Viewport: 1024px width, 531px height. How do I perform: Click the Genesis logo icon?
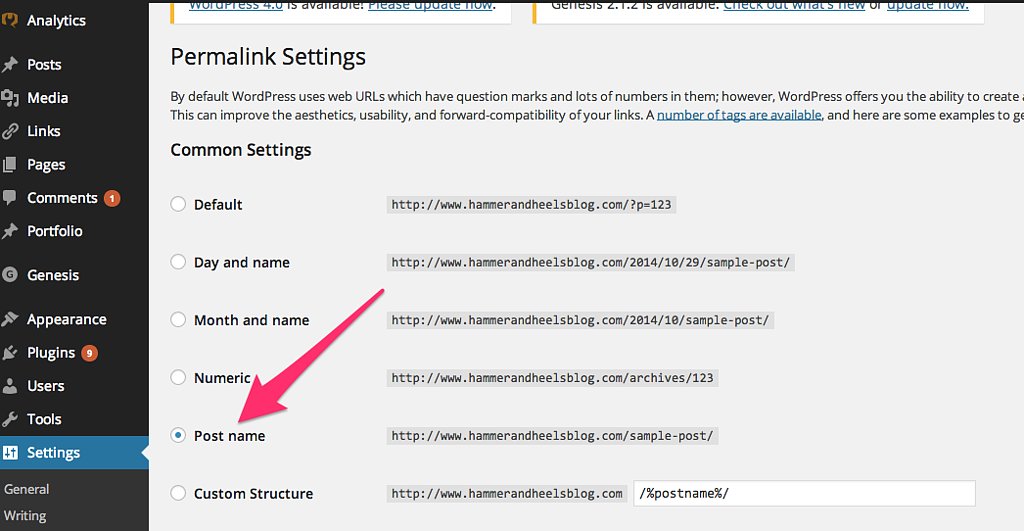[9, 275]
